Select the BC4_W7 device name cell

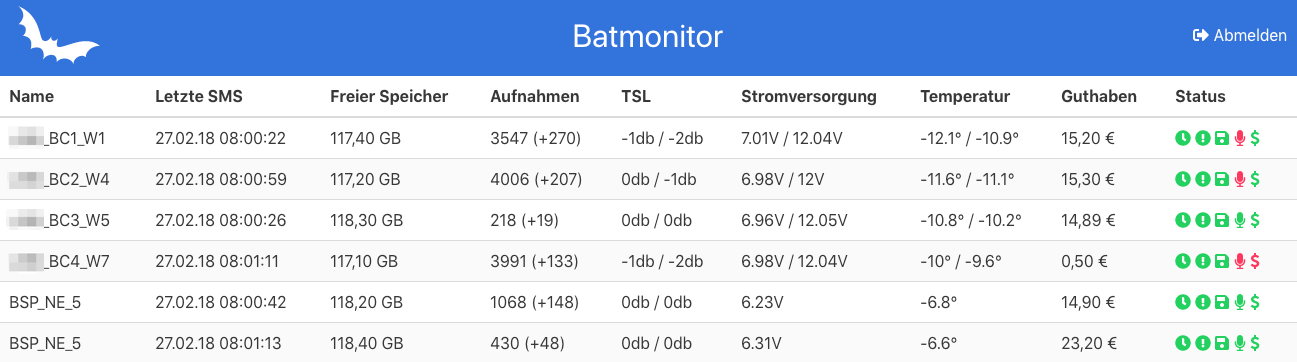58,261
